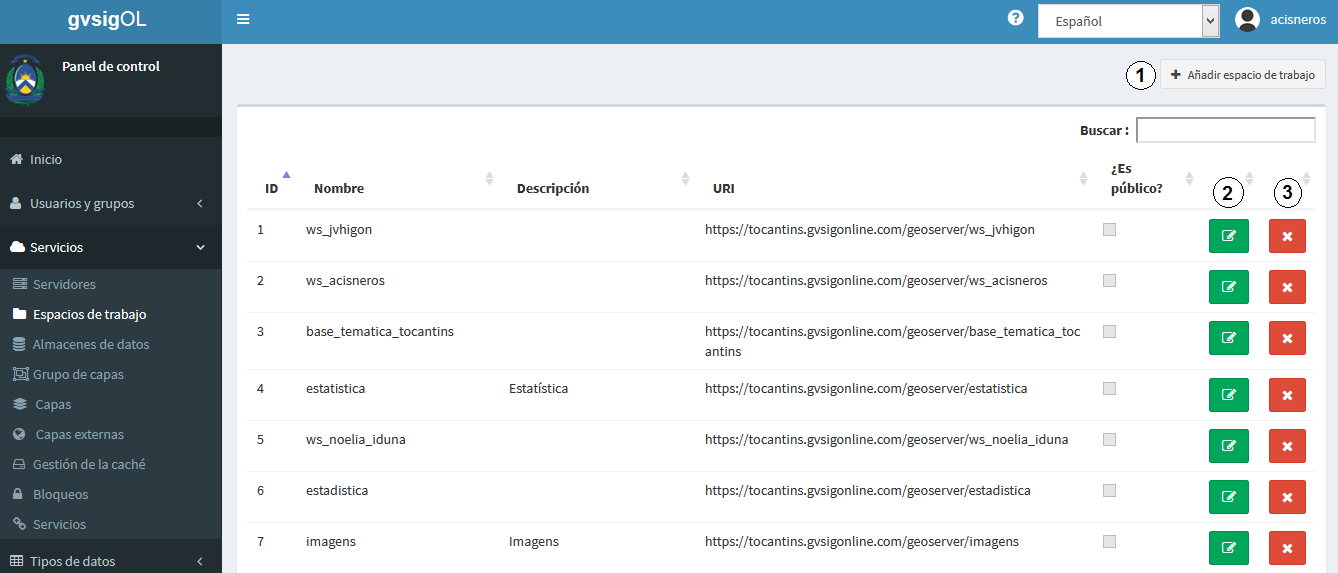This screenshot has height=573, width=1338.
Task: Delete the estadistica workspace
Action: [x=1287, y=497]
